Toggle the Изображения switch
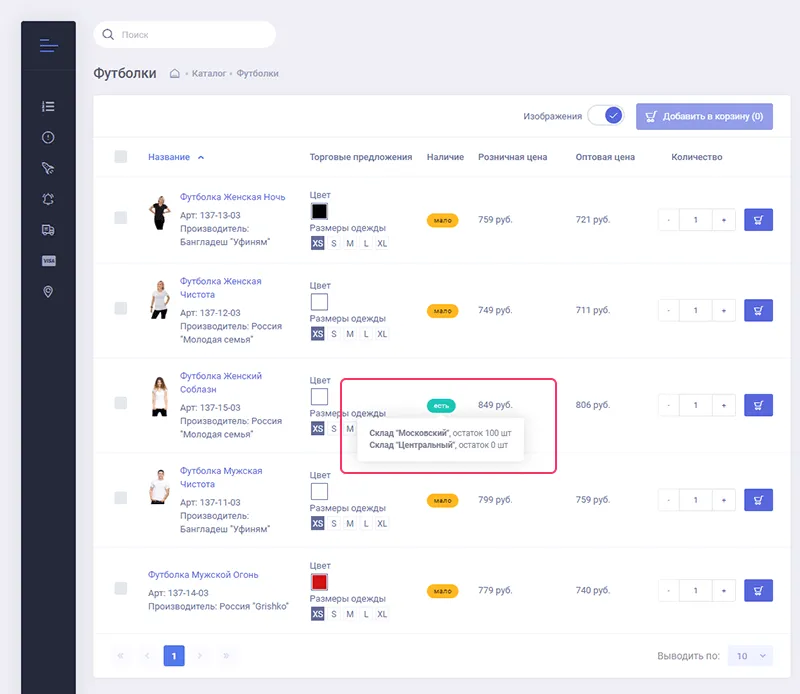This screenshot has height=694, width=800. tap(606, 116)
